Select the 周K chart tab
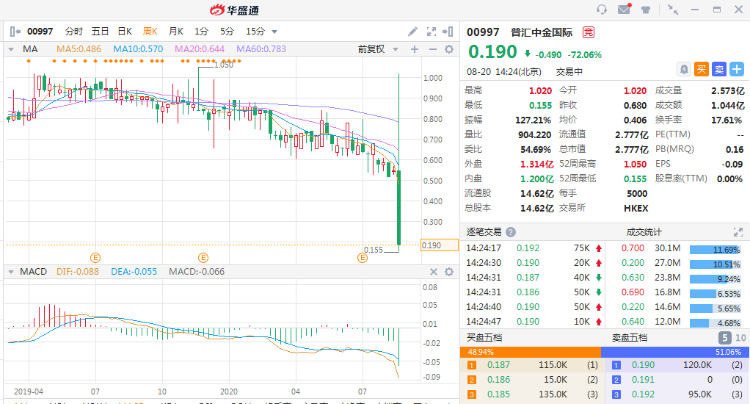 (x=150, y=32)
